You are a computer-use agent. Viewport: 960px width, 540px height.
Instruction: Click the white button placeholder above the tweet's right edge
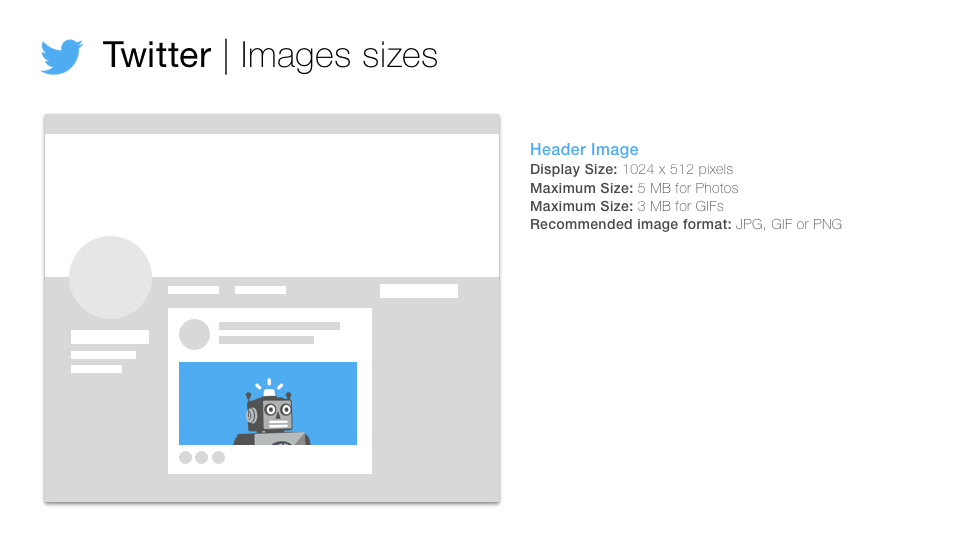pyautogui.click(x=419, y=291)
